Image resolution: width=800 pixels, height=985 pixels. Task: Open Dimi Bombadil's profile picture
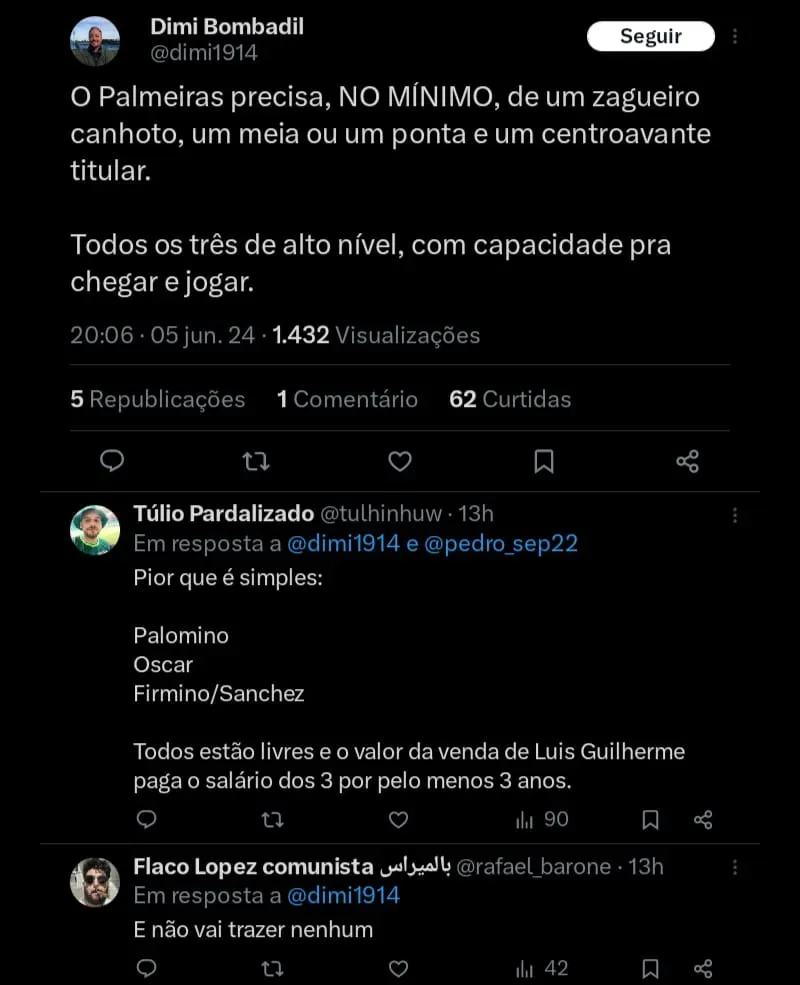[x=95, y=41]
